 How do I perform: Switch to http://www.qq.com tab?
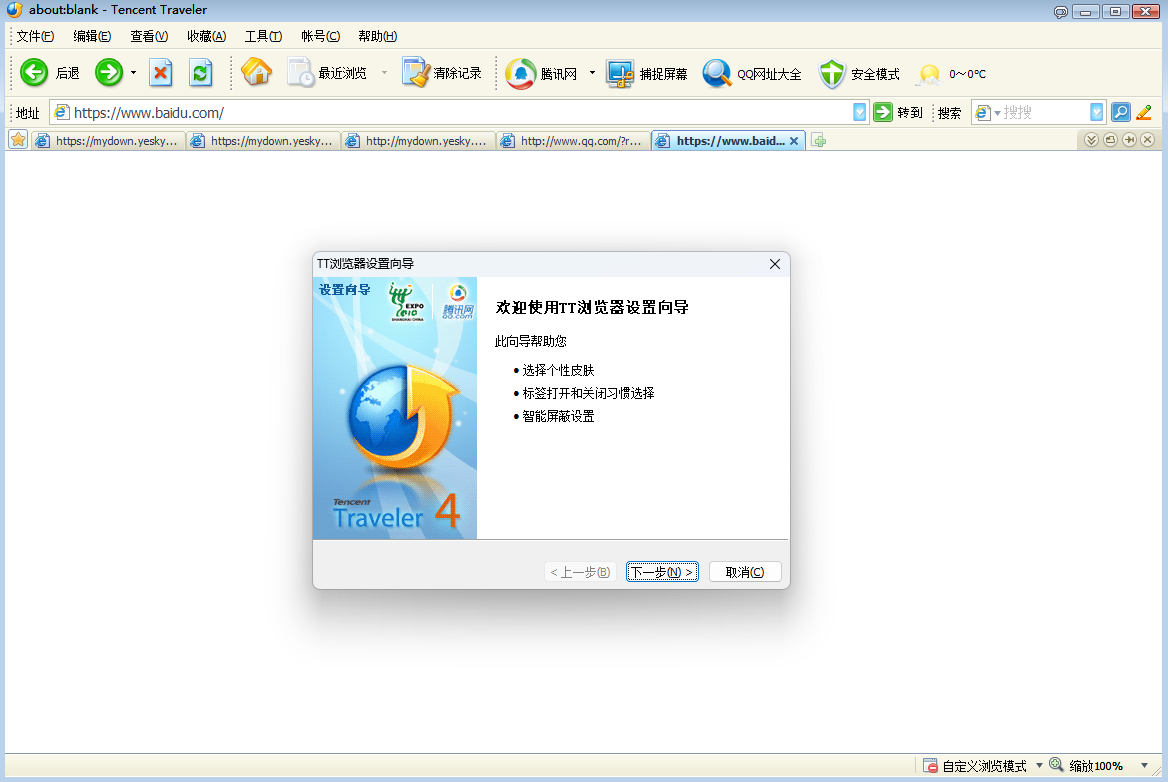tap(573, 141)
